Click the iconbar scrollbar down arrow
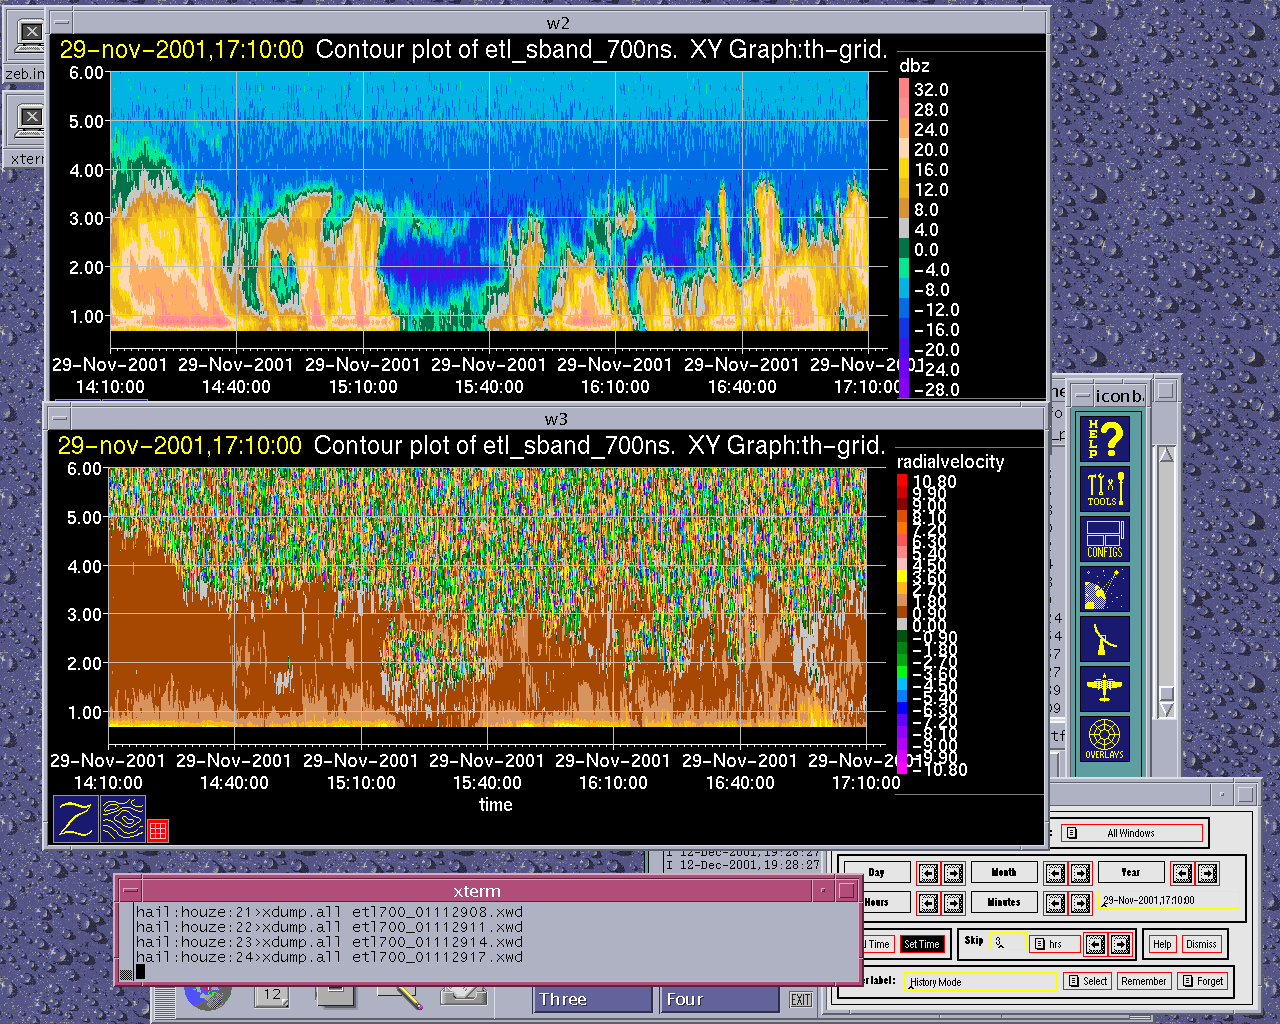 1165,710
